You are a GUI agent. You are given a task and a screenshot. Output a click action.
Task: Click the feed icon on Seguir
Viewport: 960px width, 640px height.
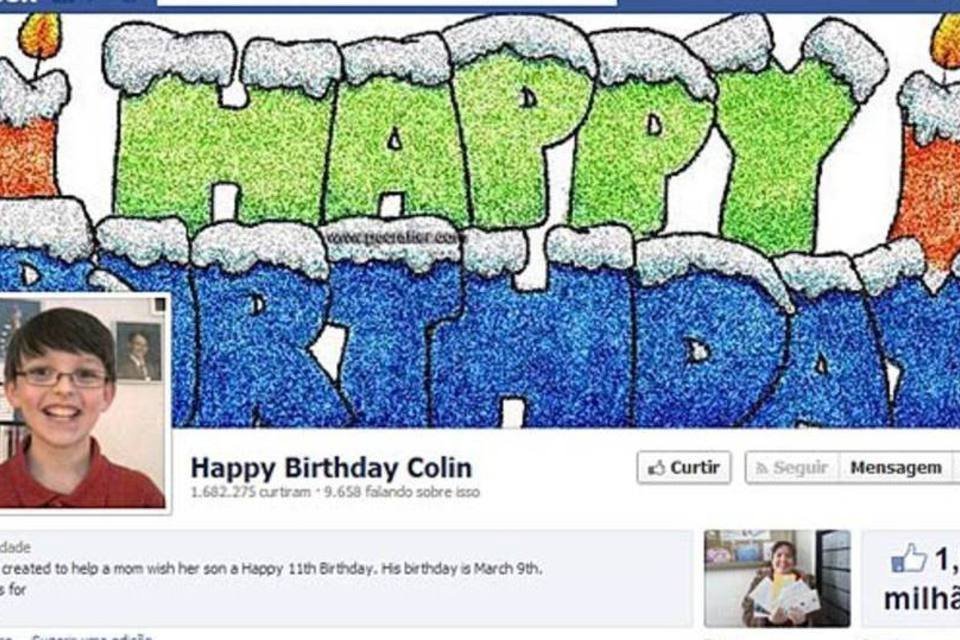[x=762, y=469]
